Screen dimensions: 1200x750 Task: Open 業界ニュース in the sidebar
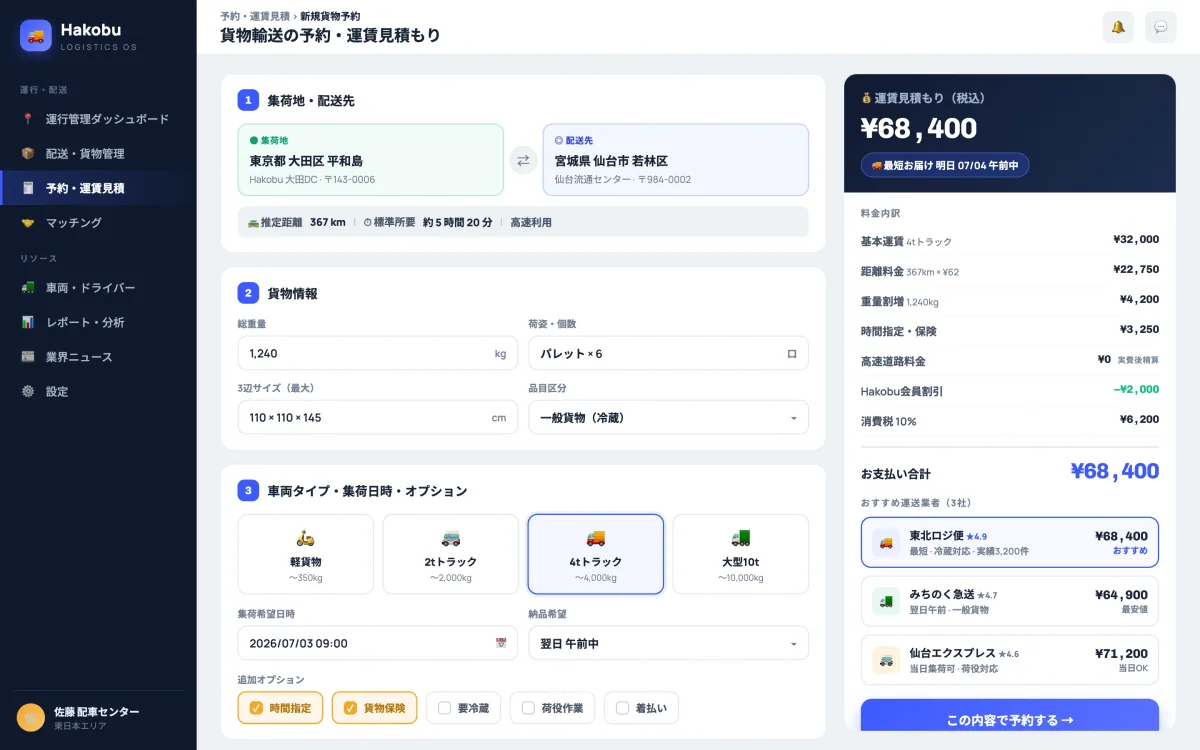coord(98,357)
